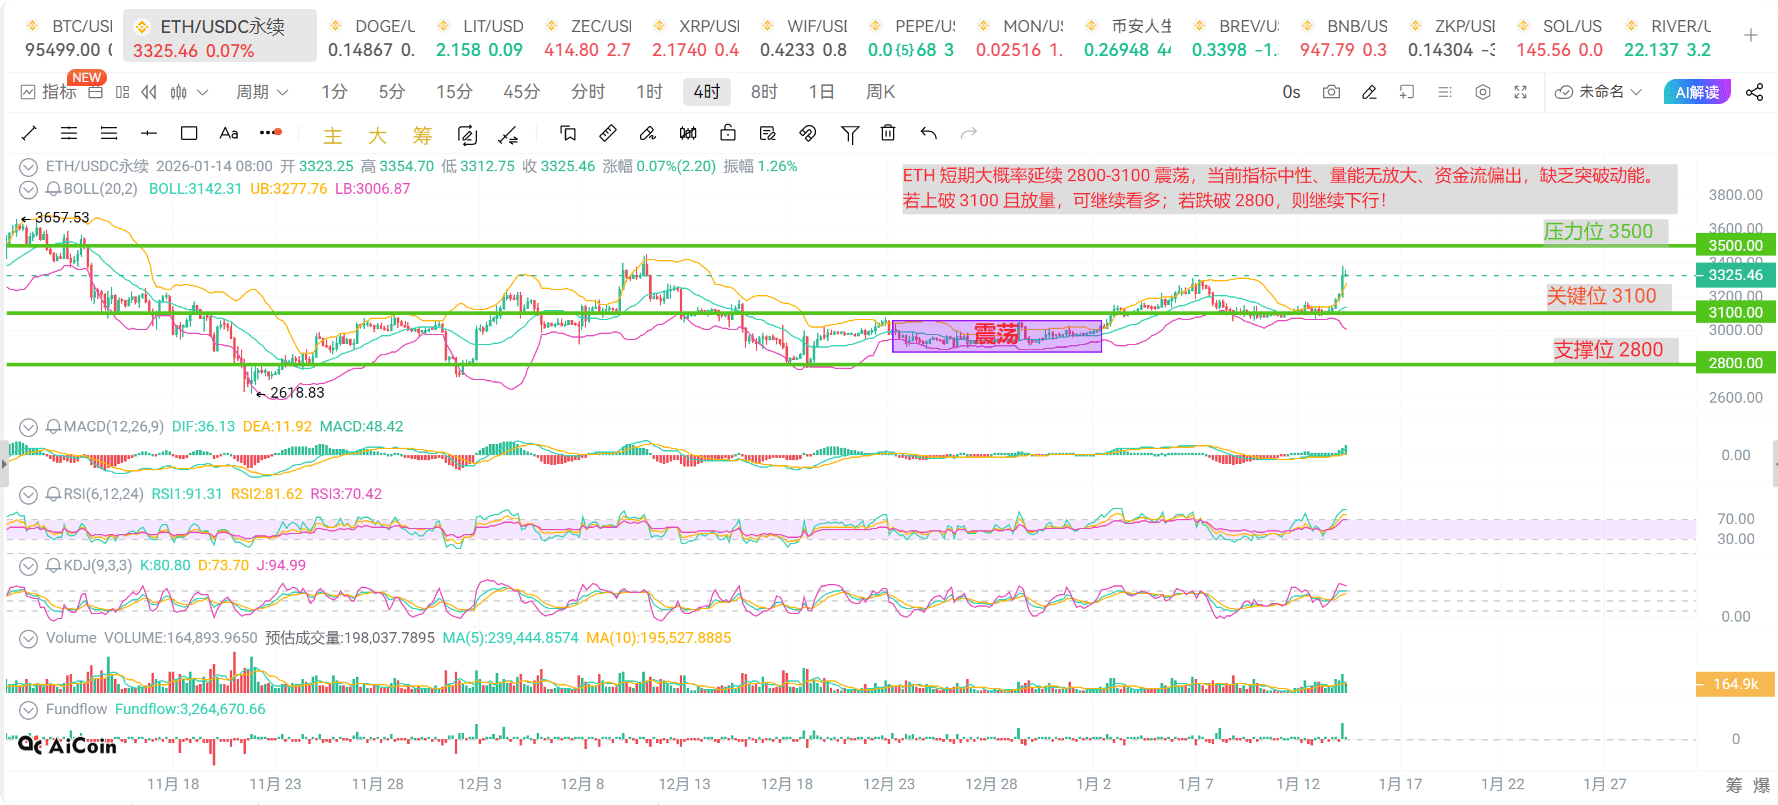Collapse the RSI indicator panel chevron
This screenshot has width=1778, height=805.
[x=29, y=494]
